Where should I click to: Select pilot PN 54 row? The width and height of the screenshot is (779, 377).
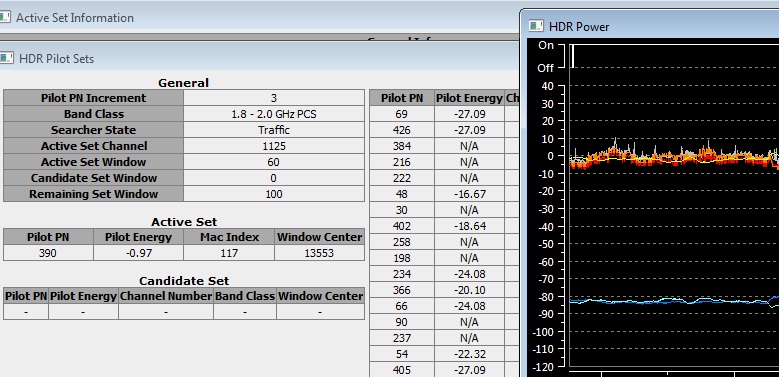444,354
